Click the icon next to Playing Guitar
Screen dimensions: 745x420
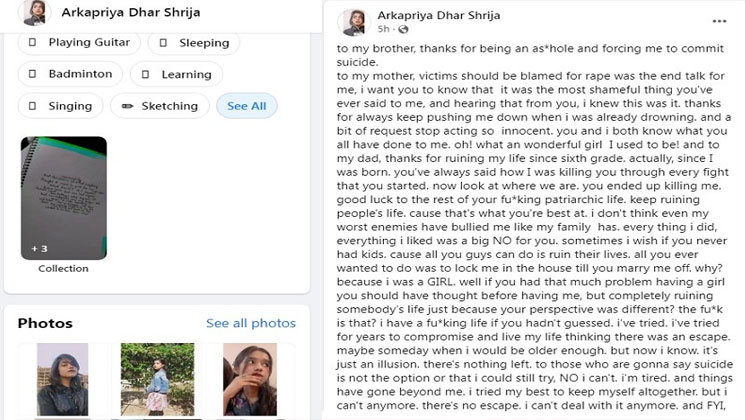click(x=32, y=42)
